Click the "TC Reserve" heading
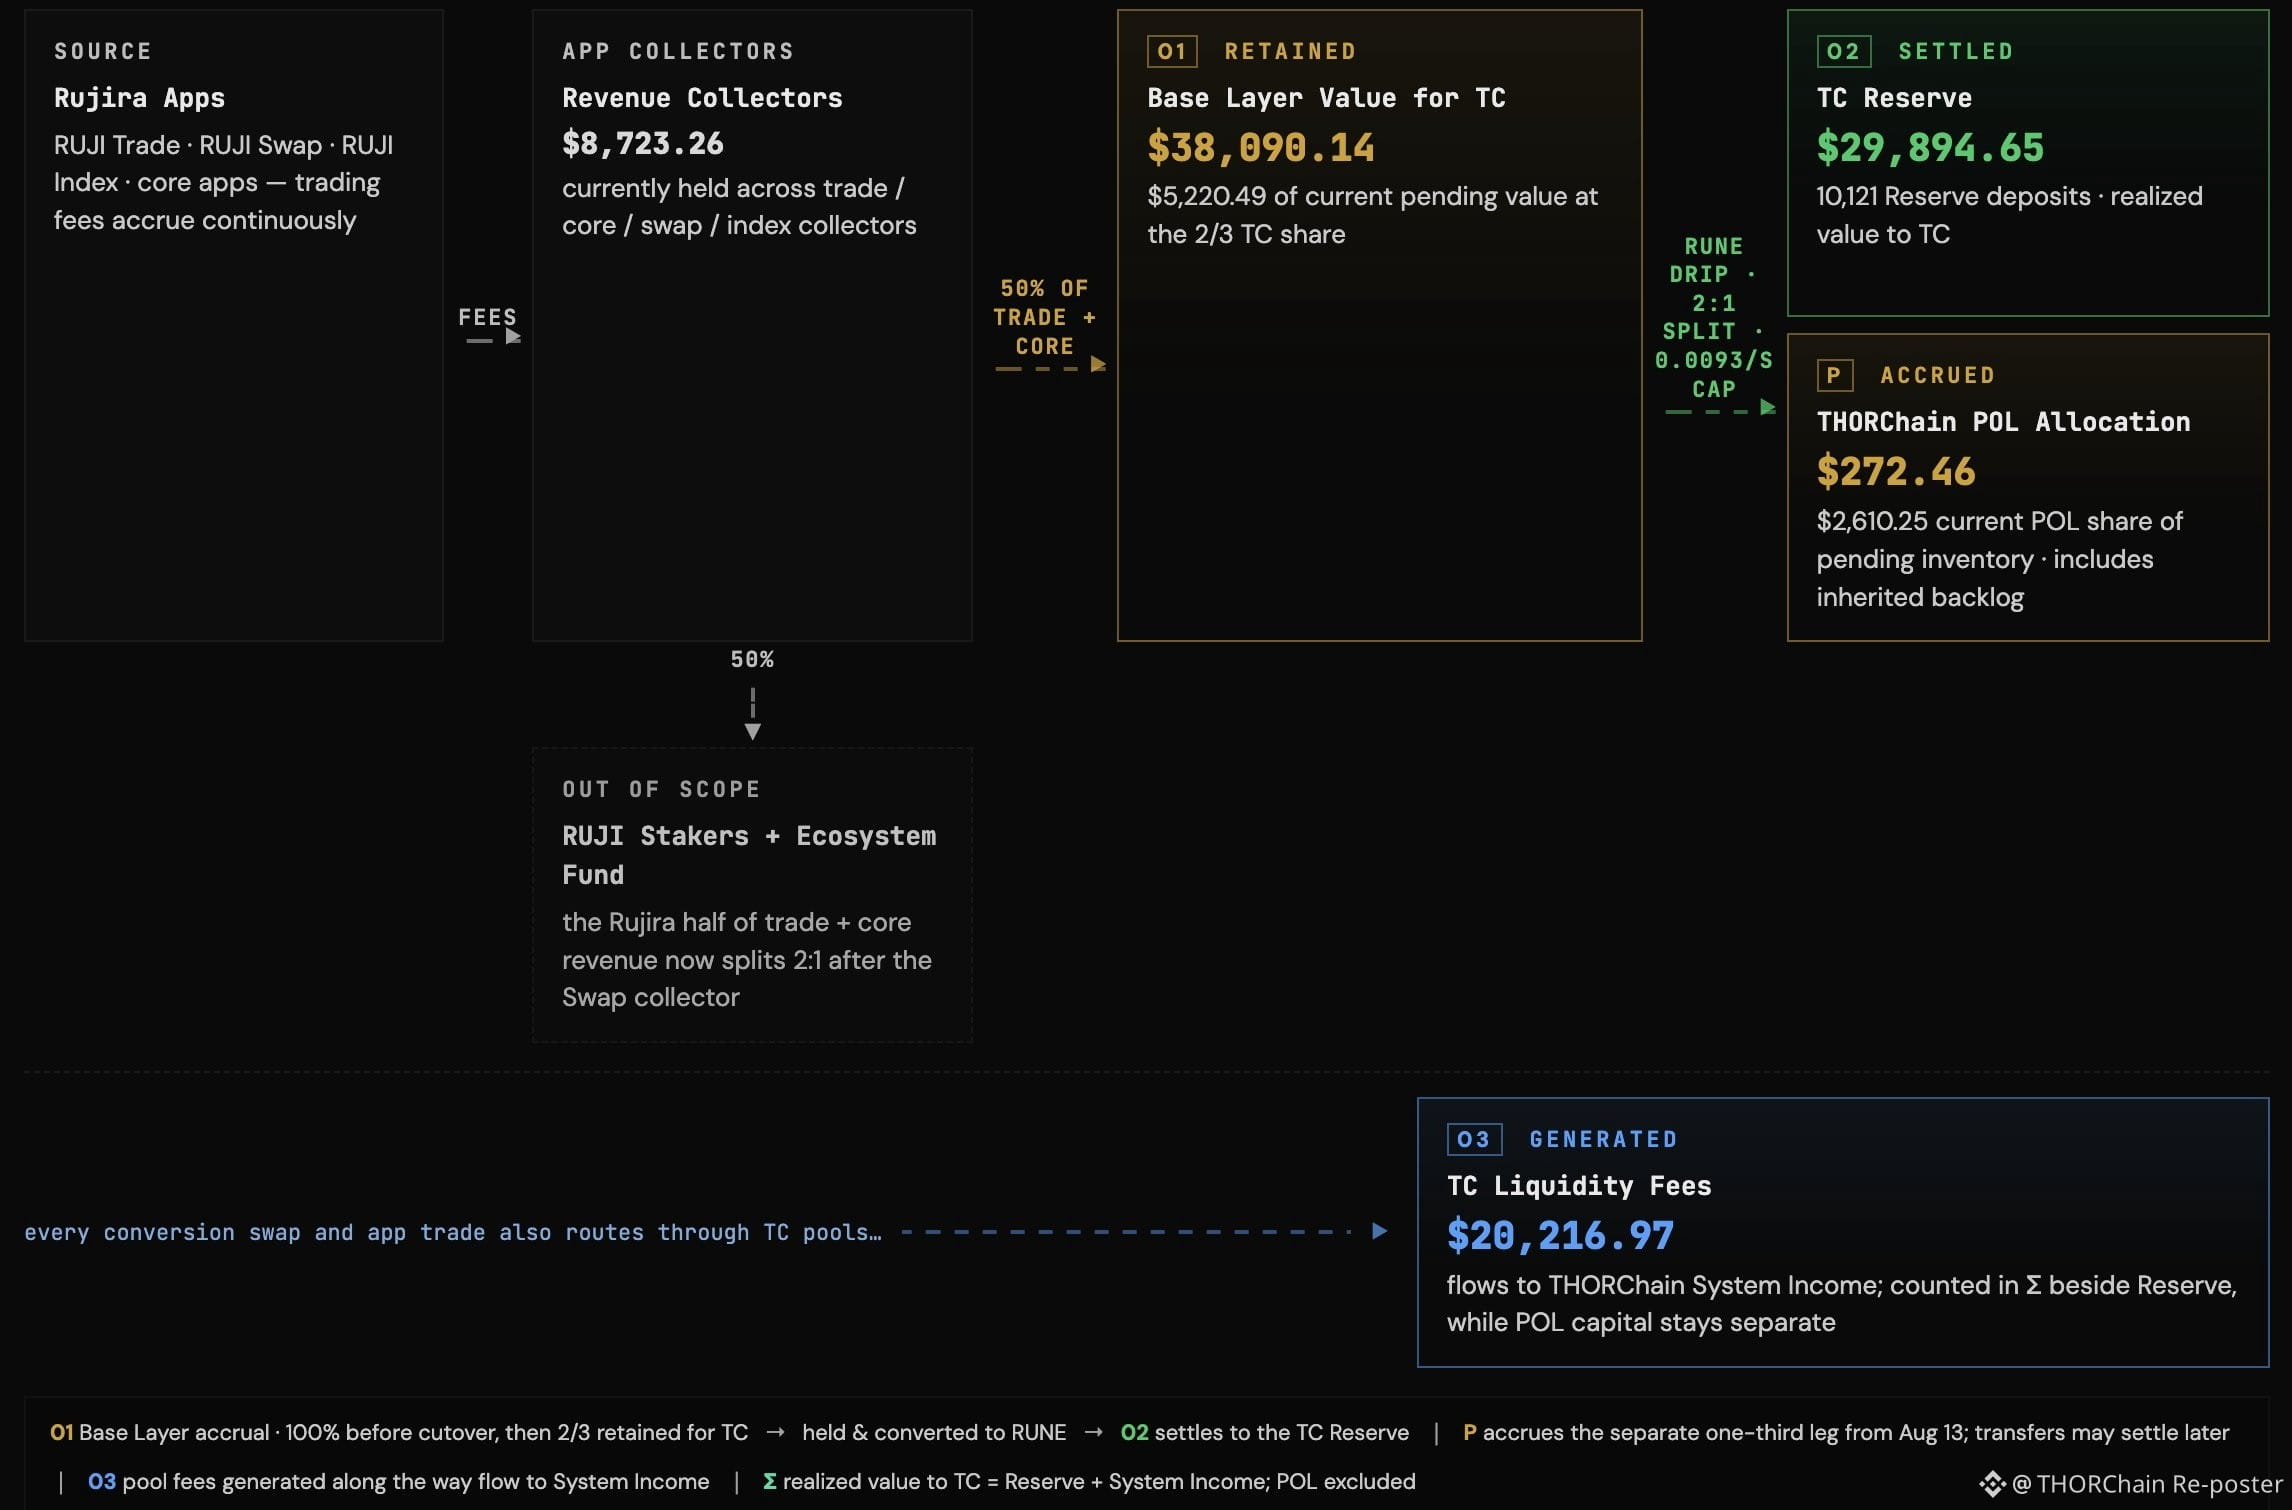Screen dimensions: 2292x1510 1894,98
